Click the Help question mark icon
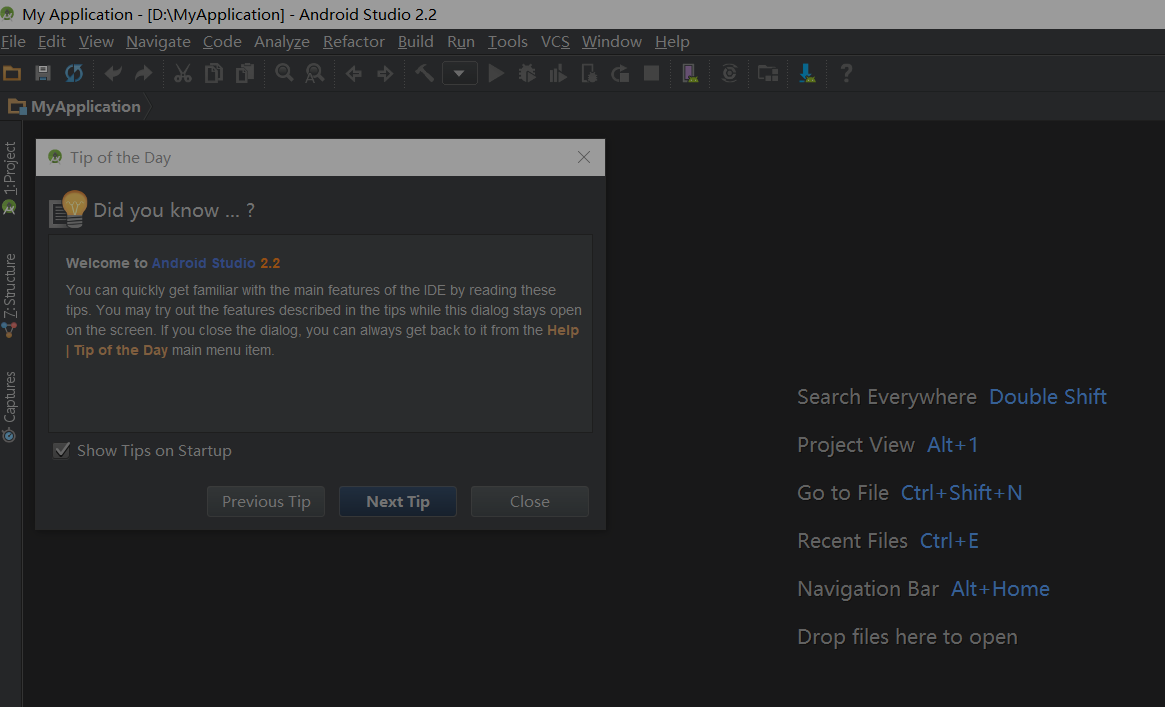Image resolution: width=1165 pixels, height=707 pixels. (x=846, y=74)
